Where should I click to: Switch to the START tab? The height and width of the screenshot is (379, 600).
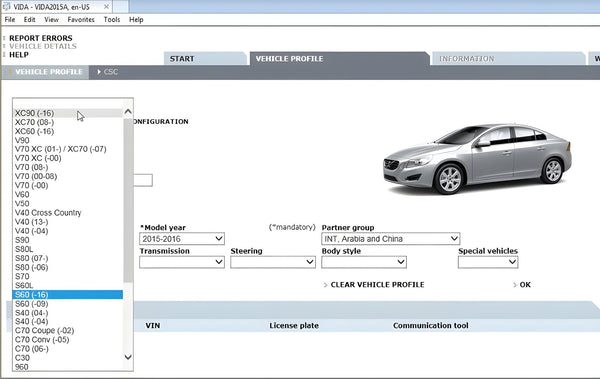click(205, 59)
